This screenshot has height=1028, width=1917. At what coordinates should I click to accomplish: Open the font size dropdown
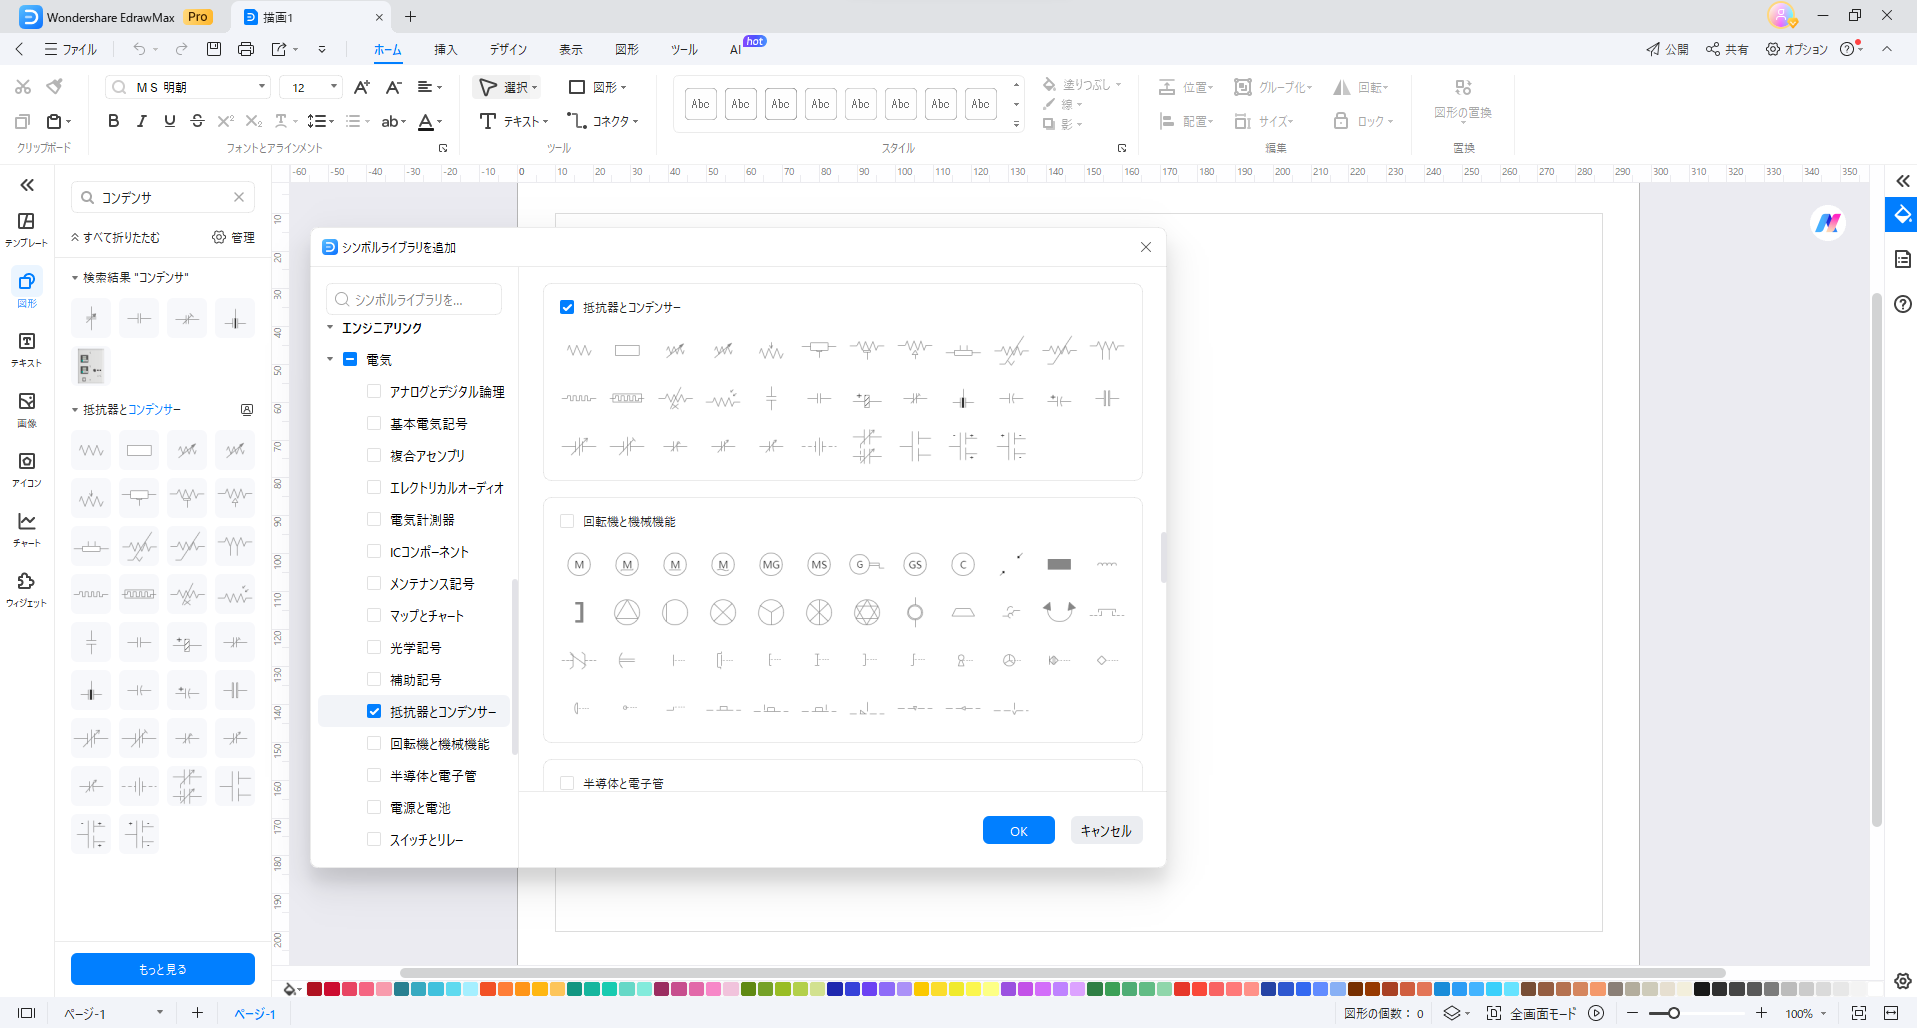[333, 87]
